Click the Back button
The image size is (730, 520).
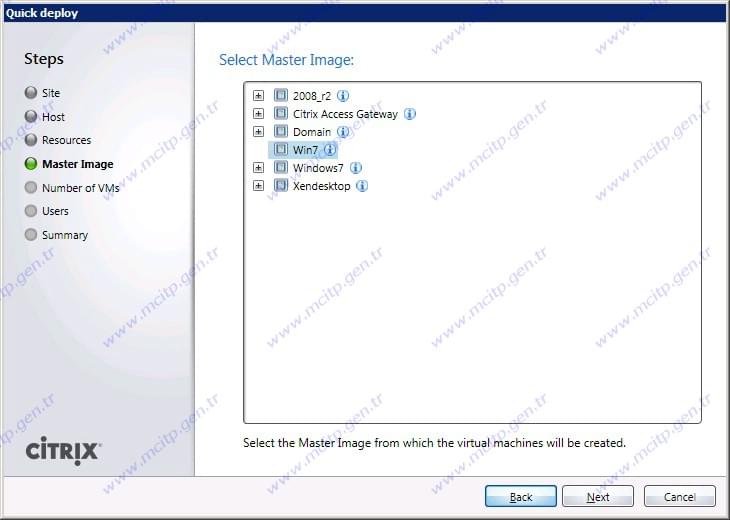coord(520,496)
